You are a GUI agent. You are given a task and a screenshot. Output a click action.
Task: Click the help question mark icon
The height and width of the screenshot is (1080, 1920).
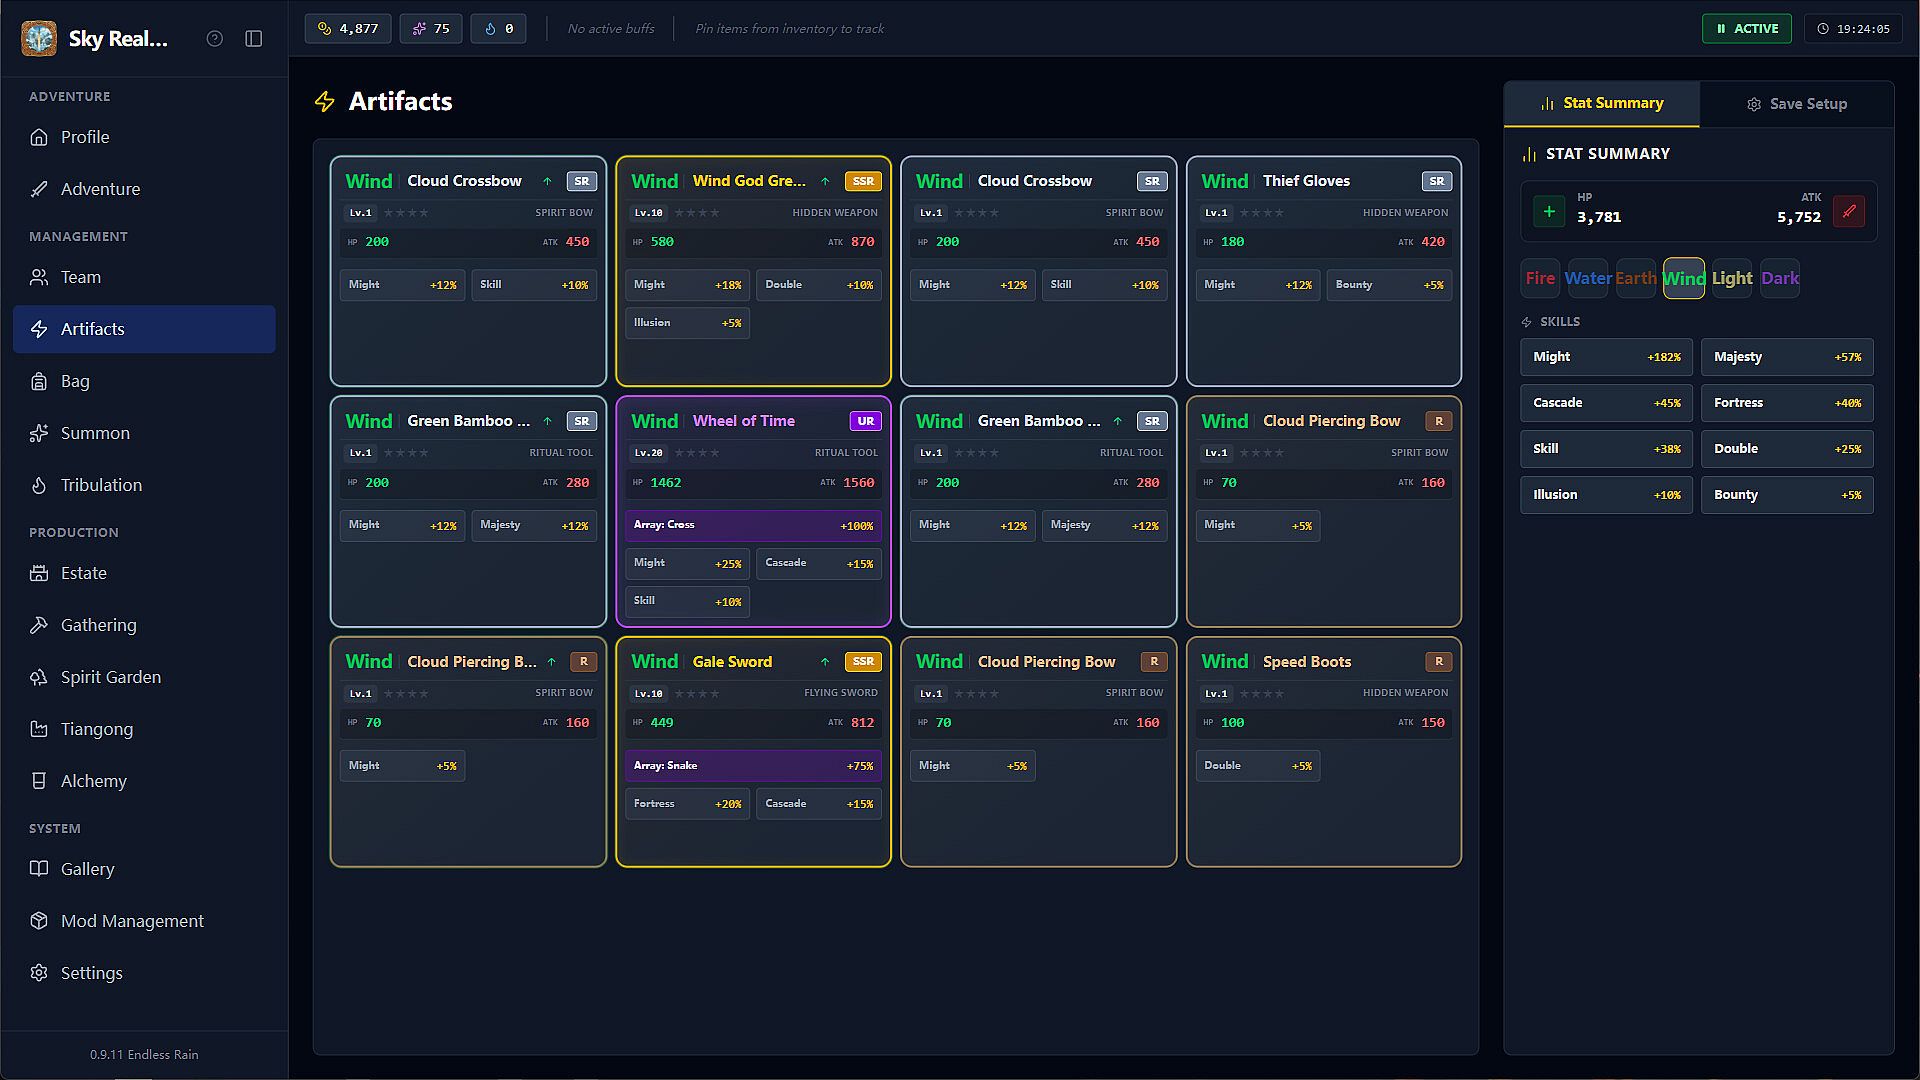pos(214,38)
